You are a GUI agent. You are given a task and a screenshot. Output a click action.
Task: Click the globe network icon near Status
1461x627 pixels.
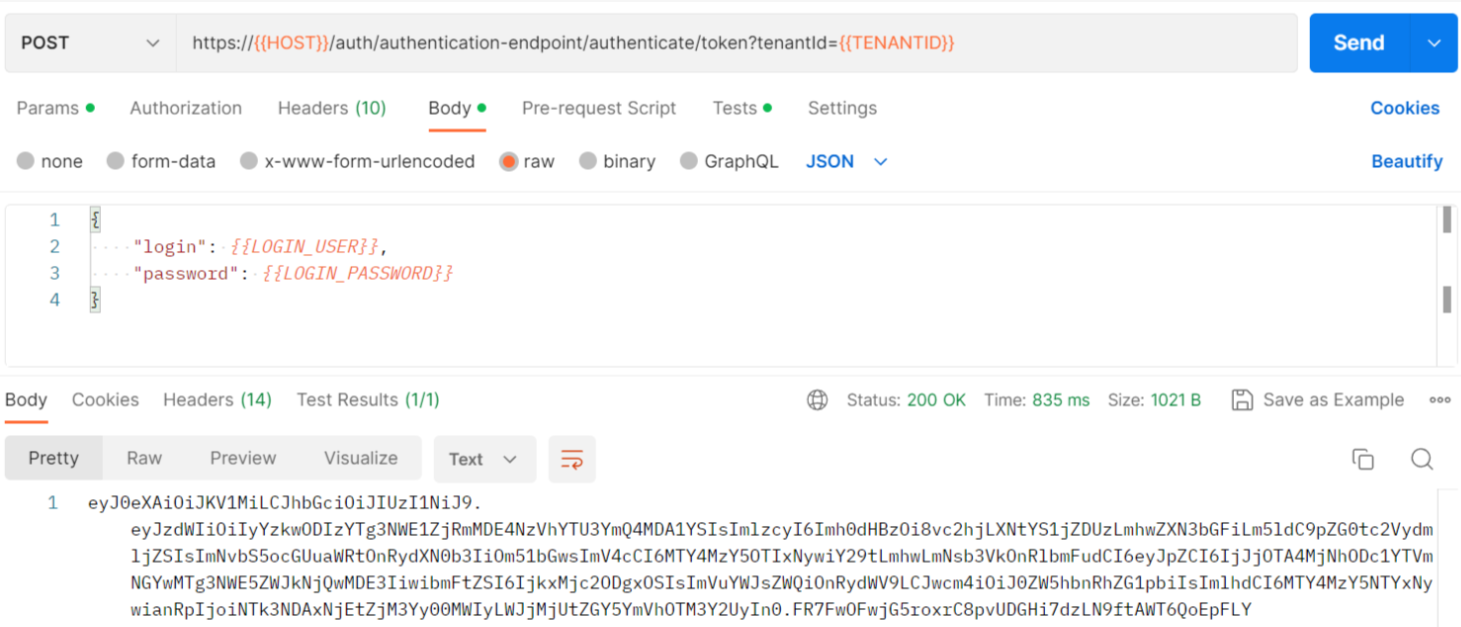(x=818, y=399)
